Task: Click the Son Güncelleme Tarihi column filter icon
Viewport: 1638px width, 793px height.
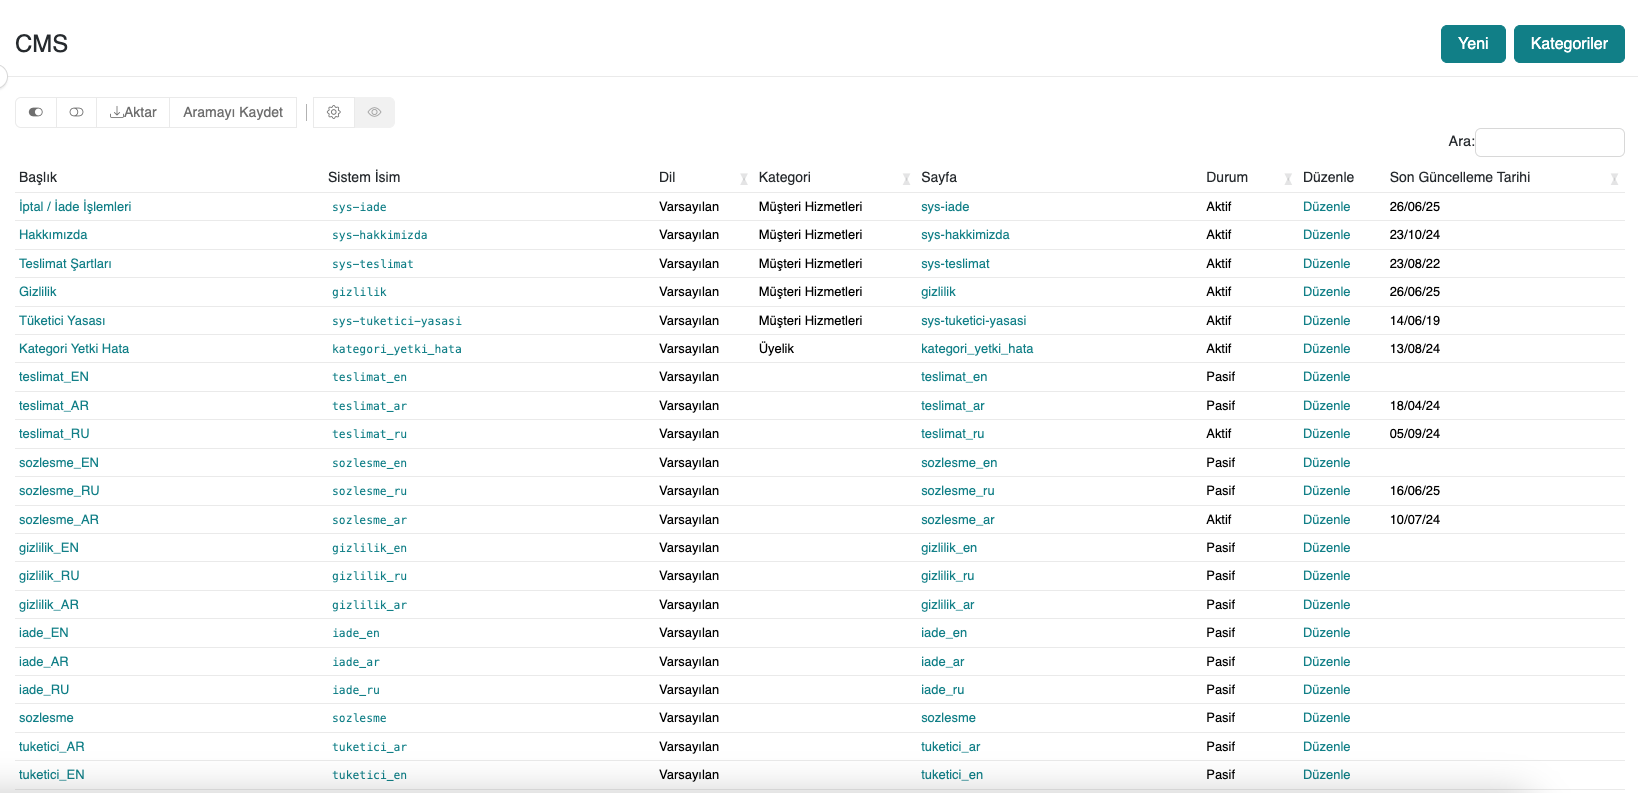Action: (x=1613, y=179)
